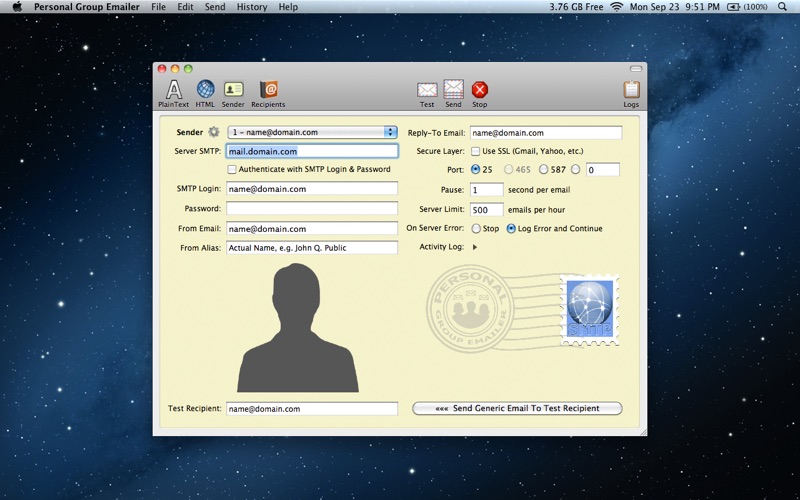
Task: Click the Test envelope icon
Action: point(427,89)
